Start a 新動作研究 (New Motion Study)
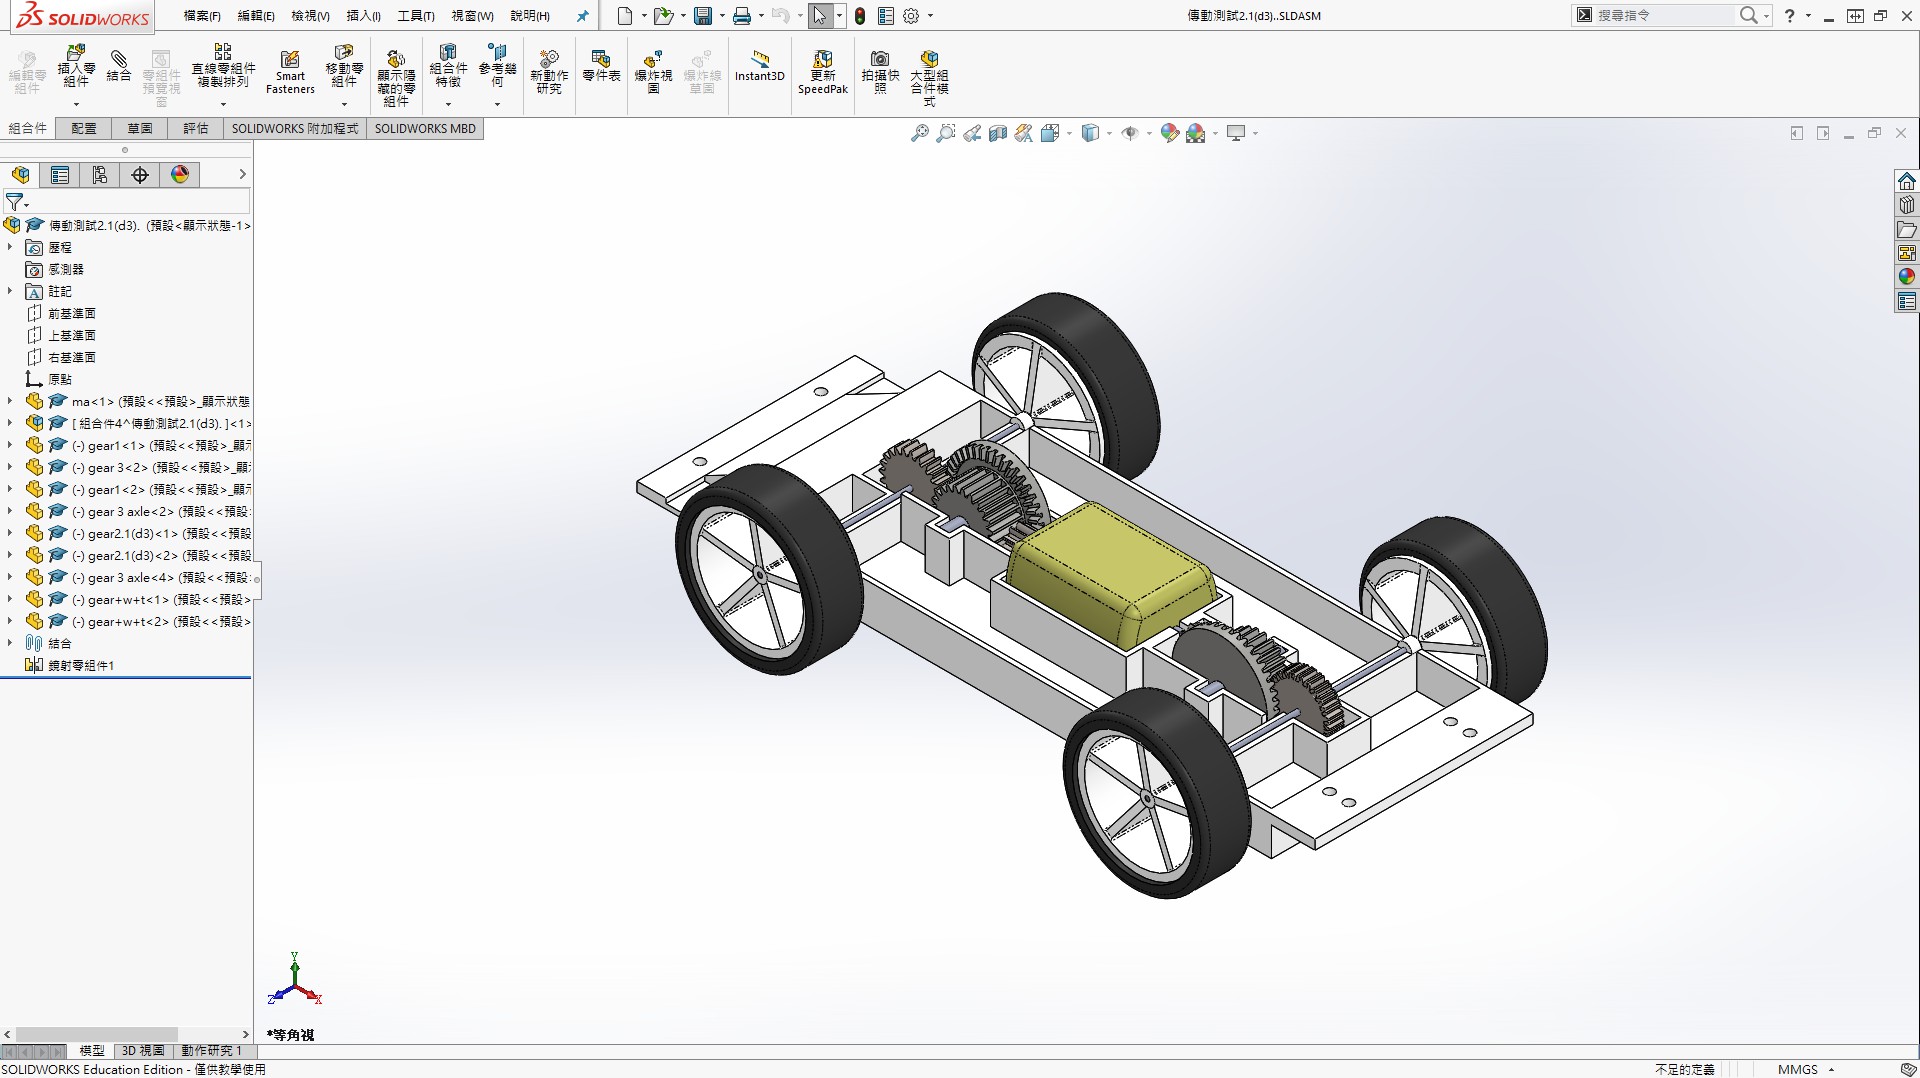This screenshot has height=1078, width=1920. 549,72
